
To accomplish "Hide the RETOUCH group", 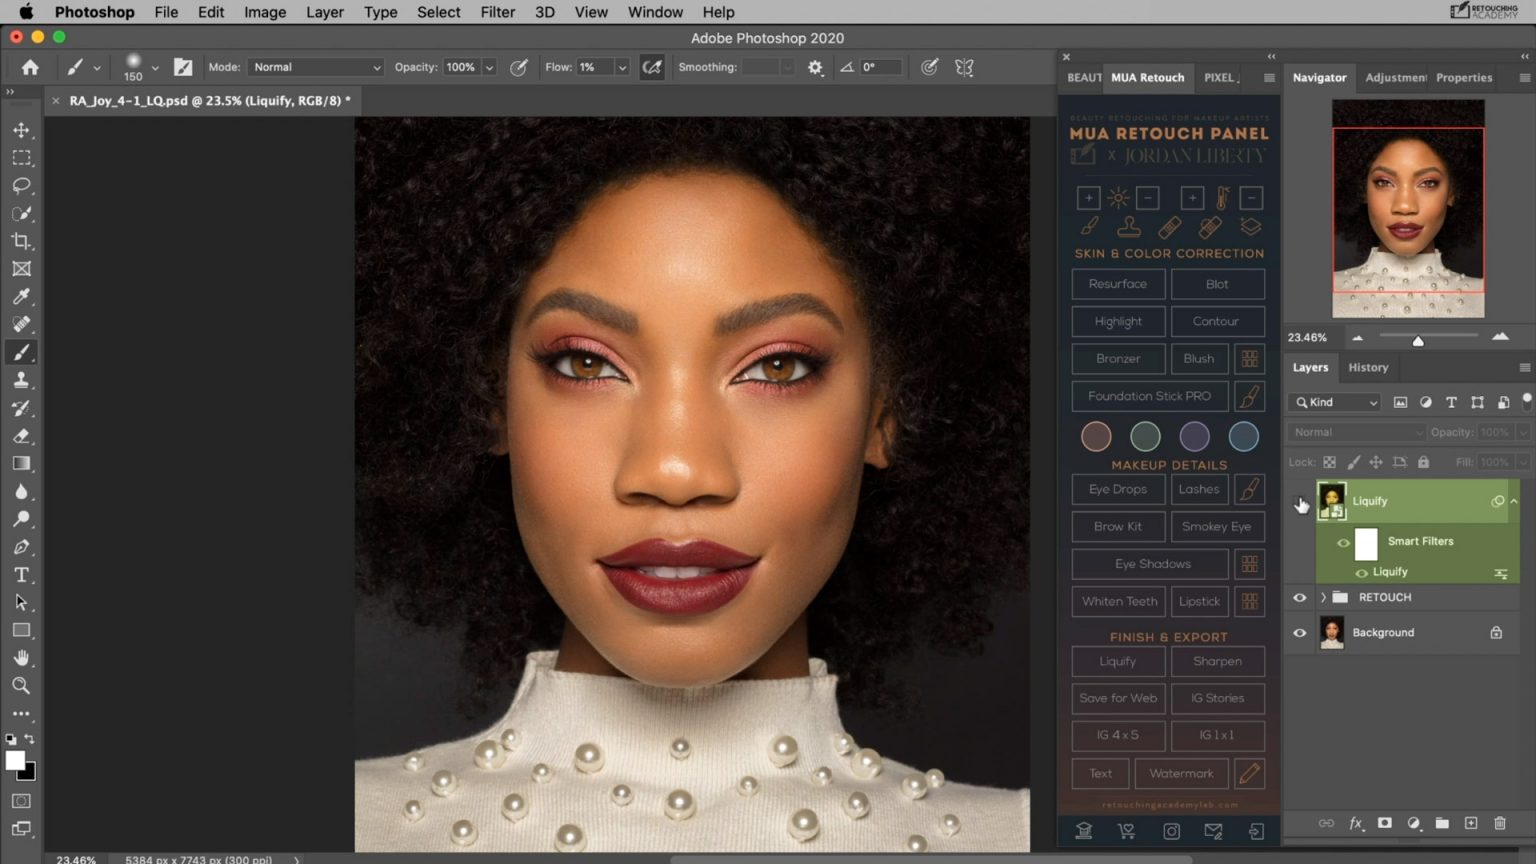I will point(1299,597).
